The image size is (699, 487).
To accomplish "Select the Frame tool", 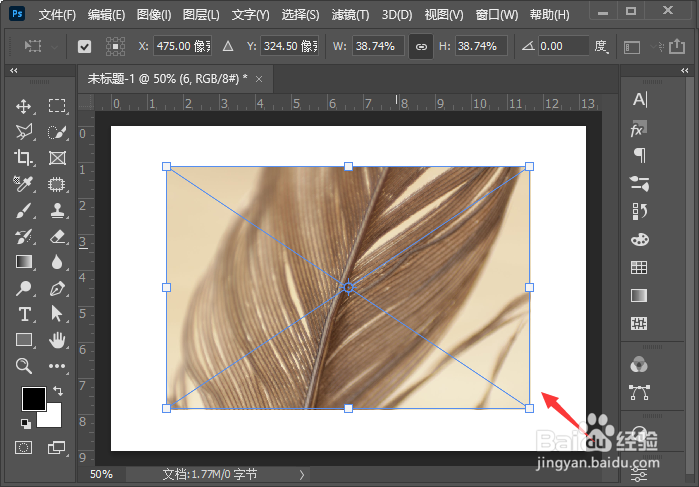I will pos(57,158).
